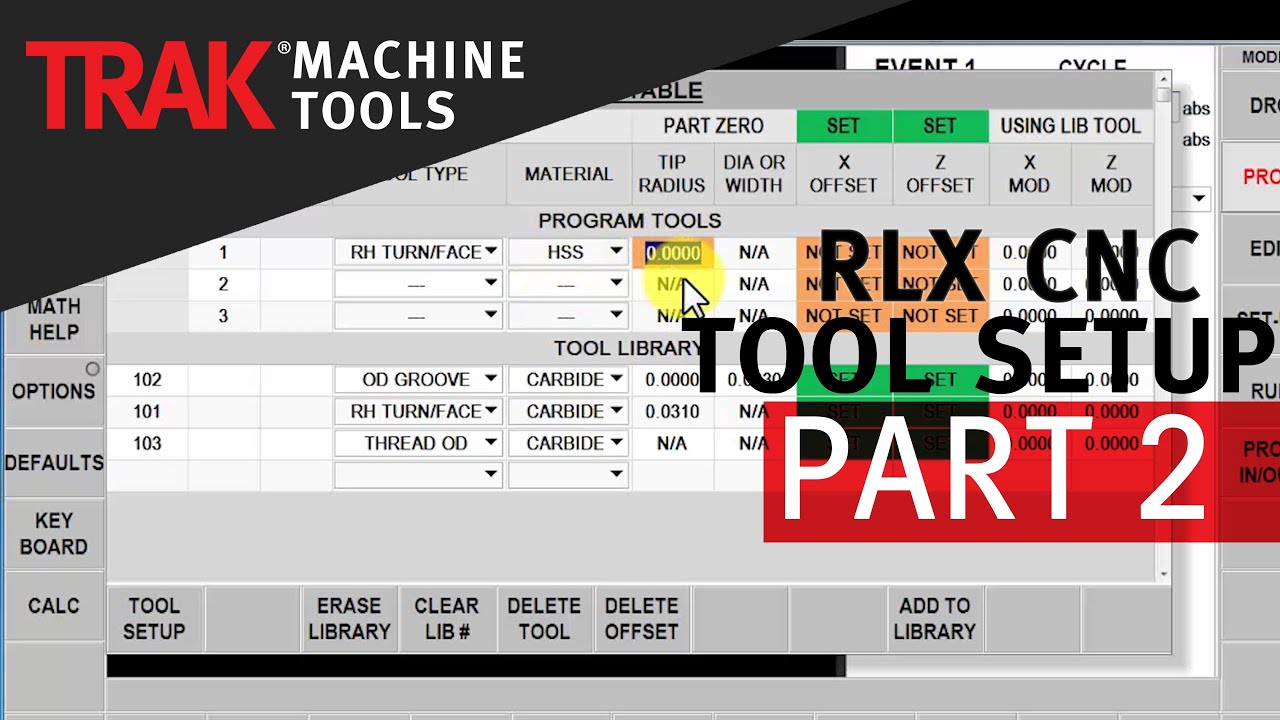Click library 102 tip radius 0.0000 cell
This screenshot has width=1280, height=720.
tap(673, 380)
